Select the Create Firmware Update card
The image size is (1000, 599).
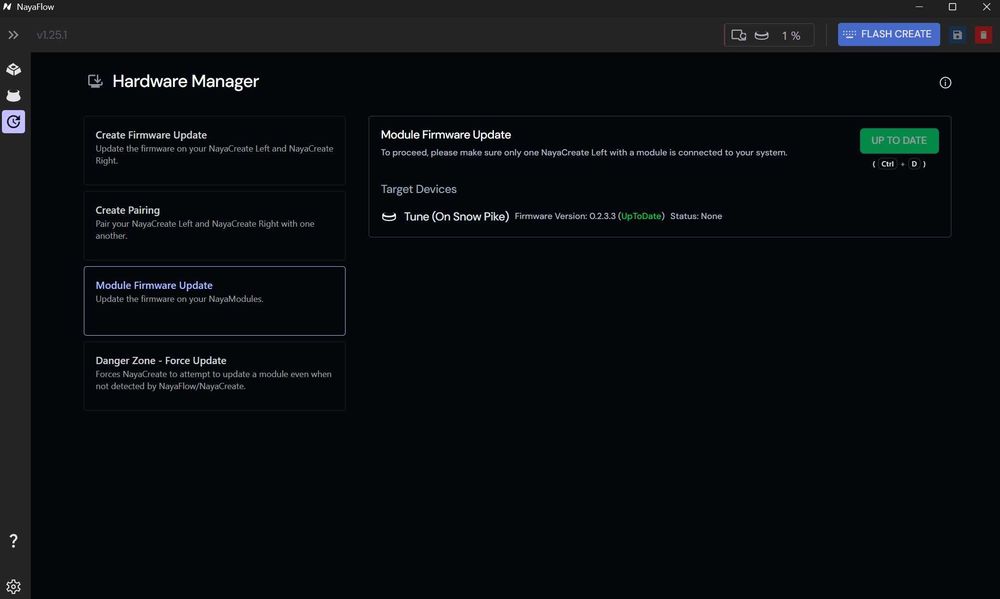click(x=214, y=151)
